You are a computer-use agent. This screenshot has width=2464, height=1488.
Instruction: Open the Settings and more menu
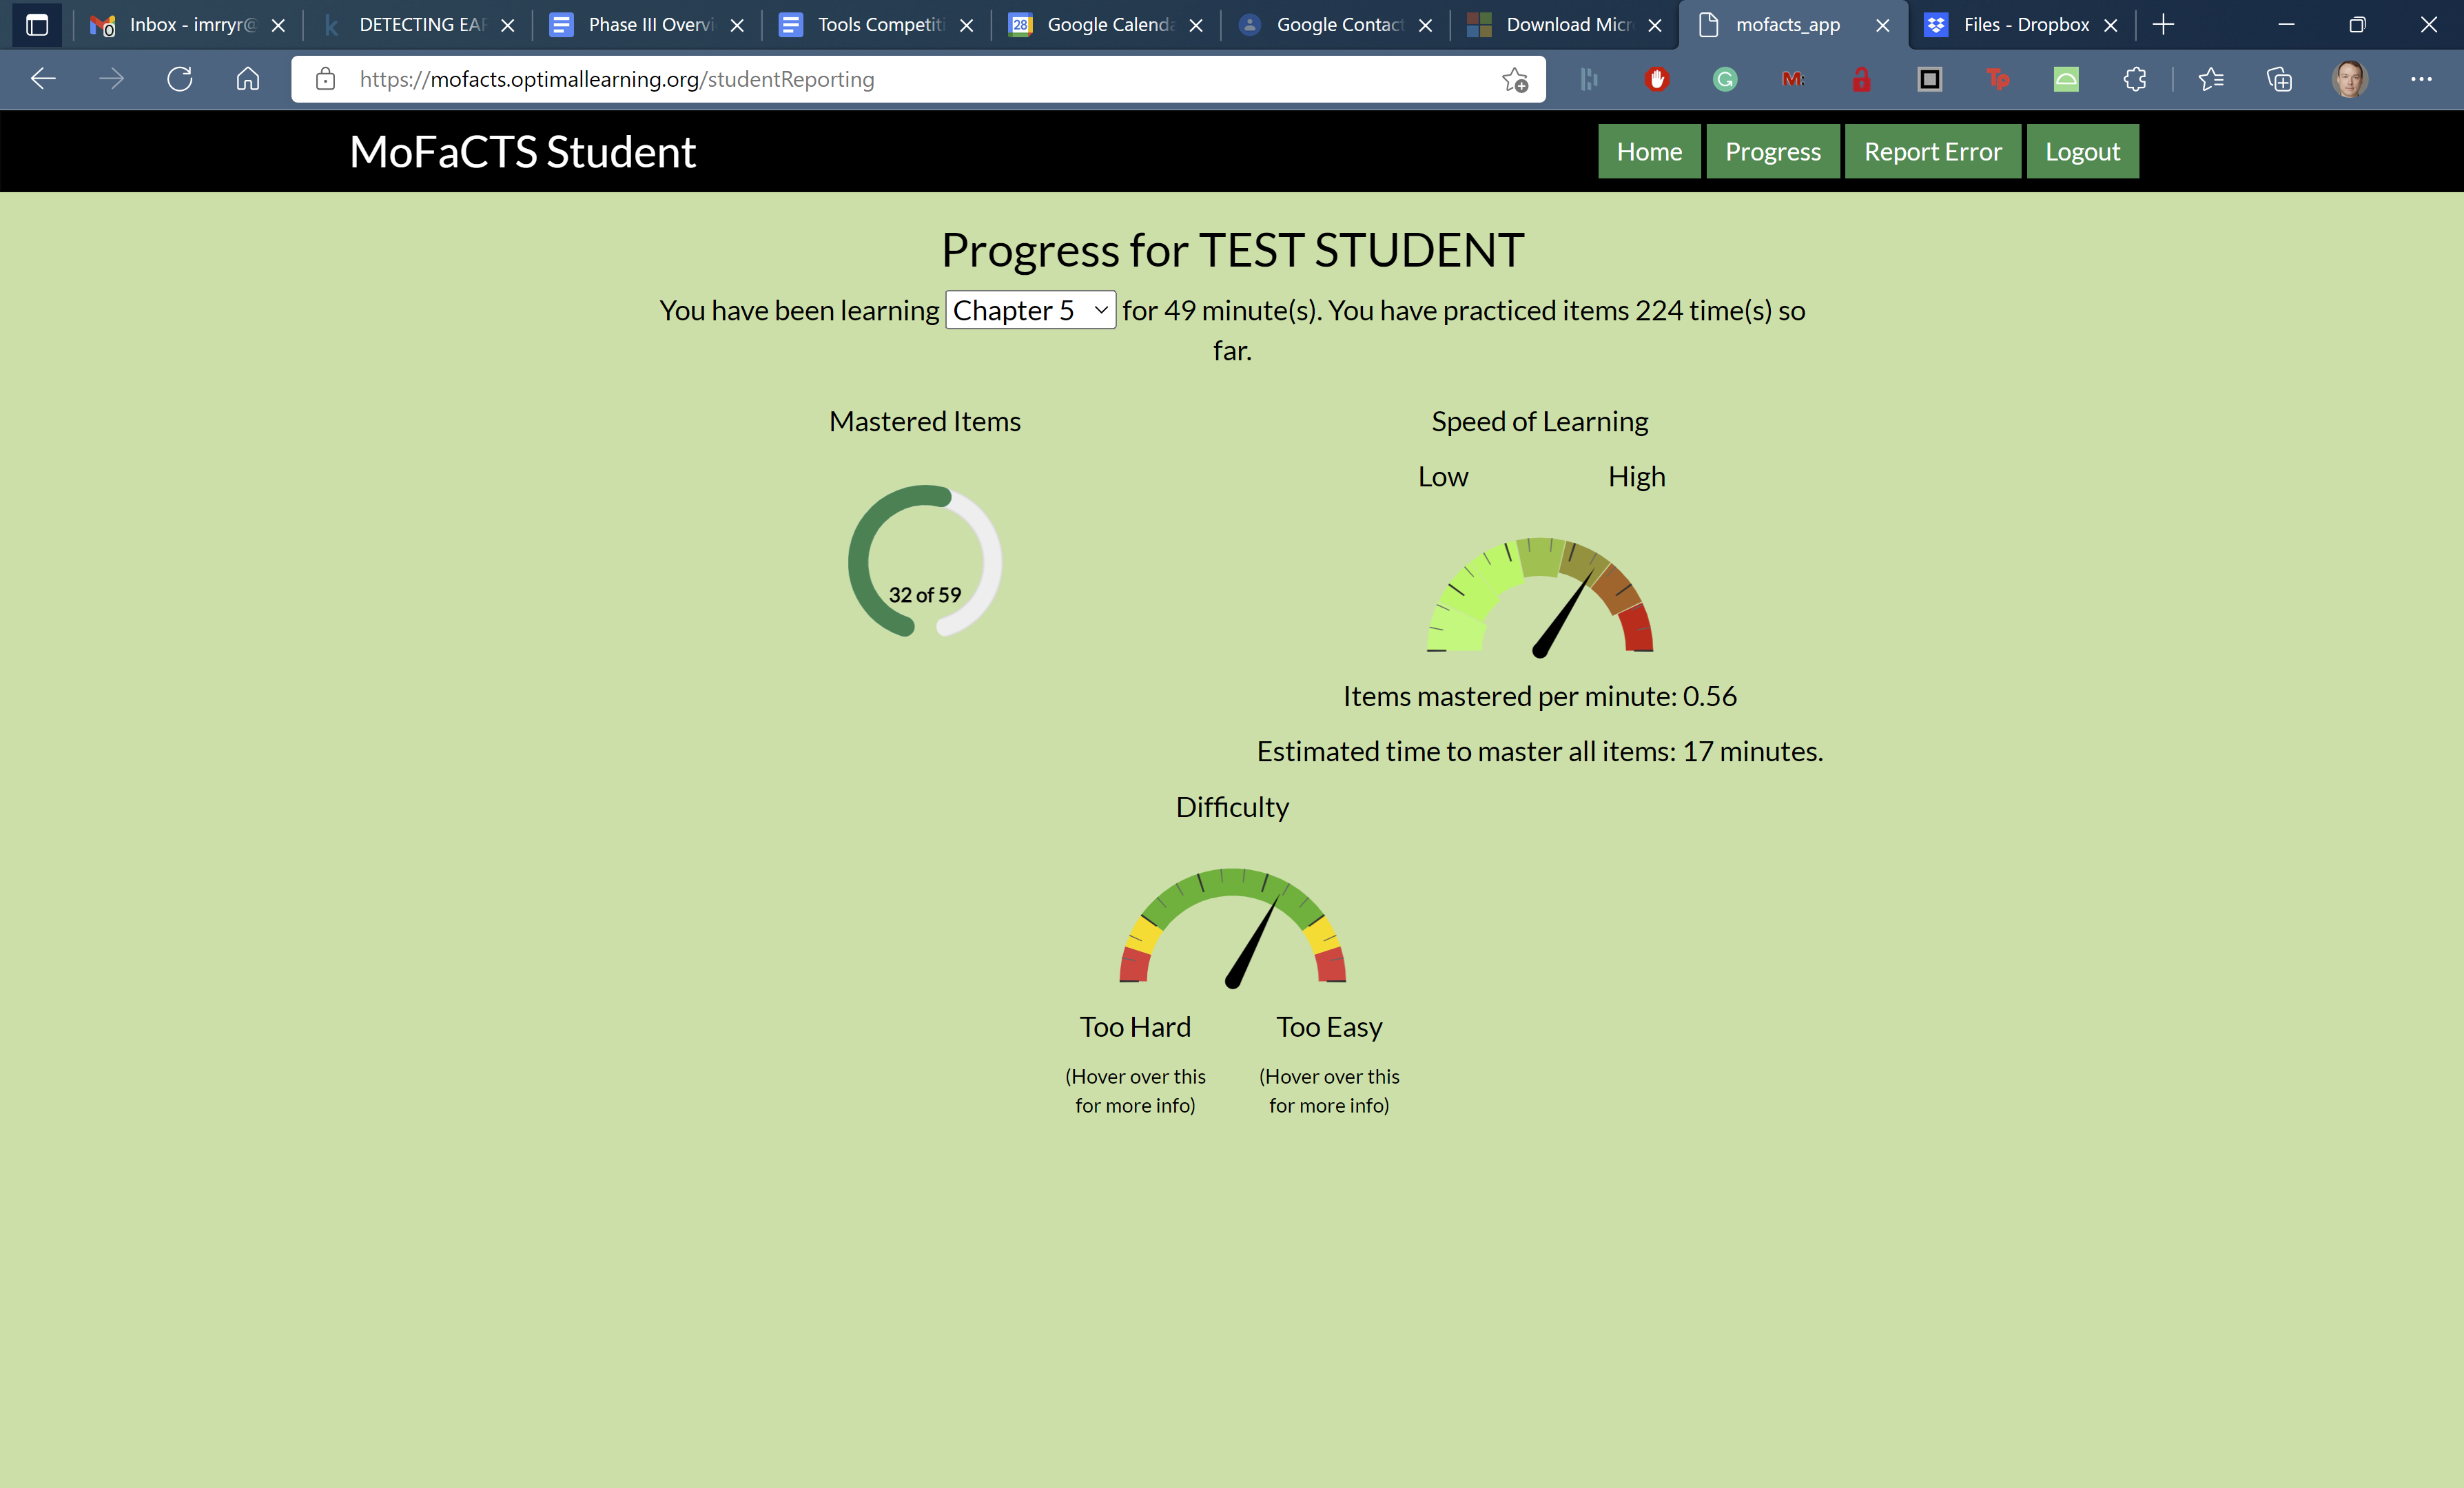click(x=2422, y=80)
